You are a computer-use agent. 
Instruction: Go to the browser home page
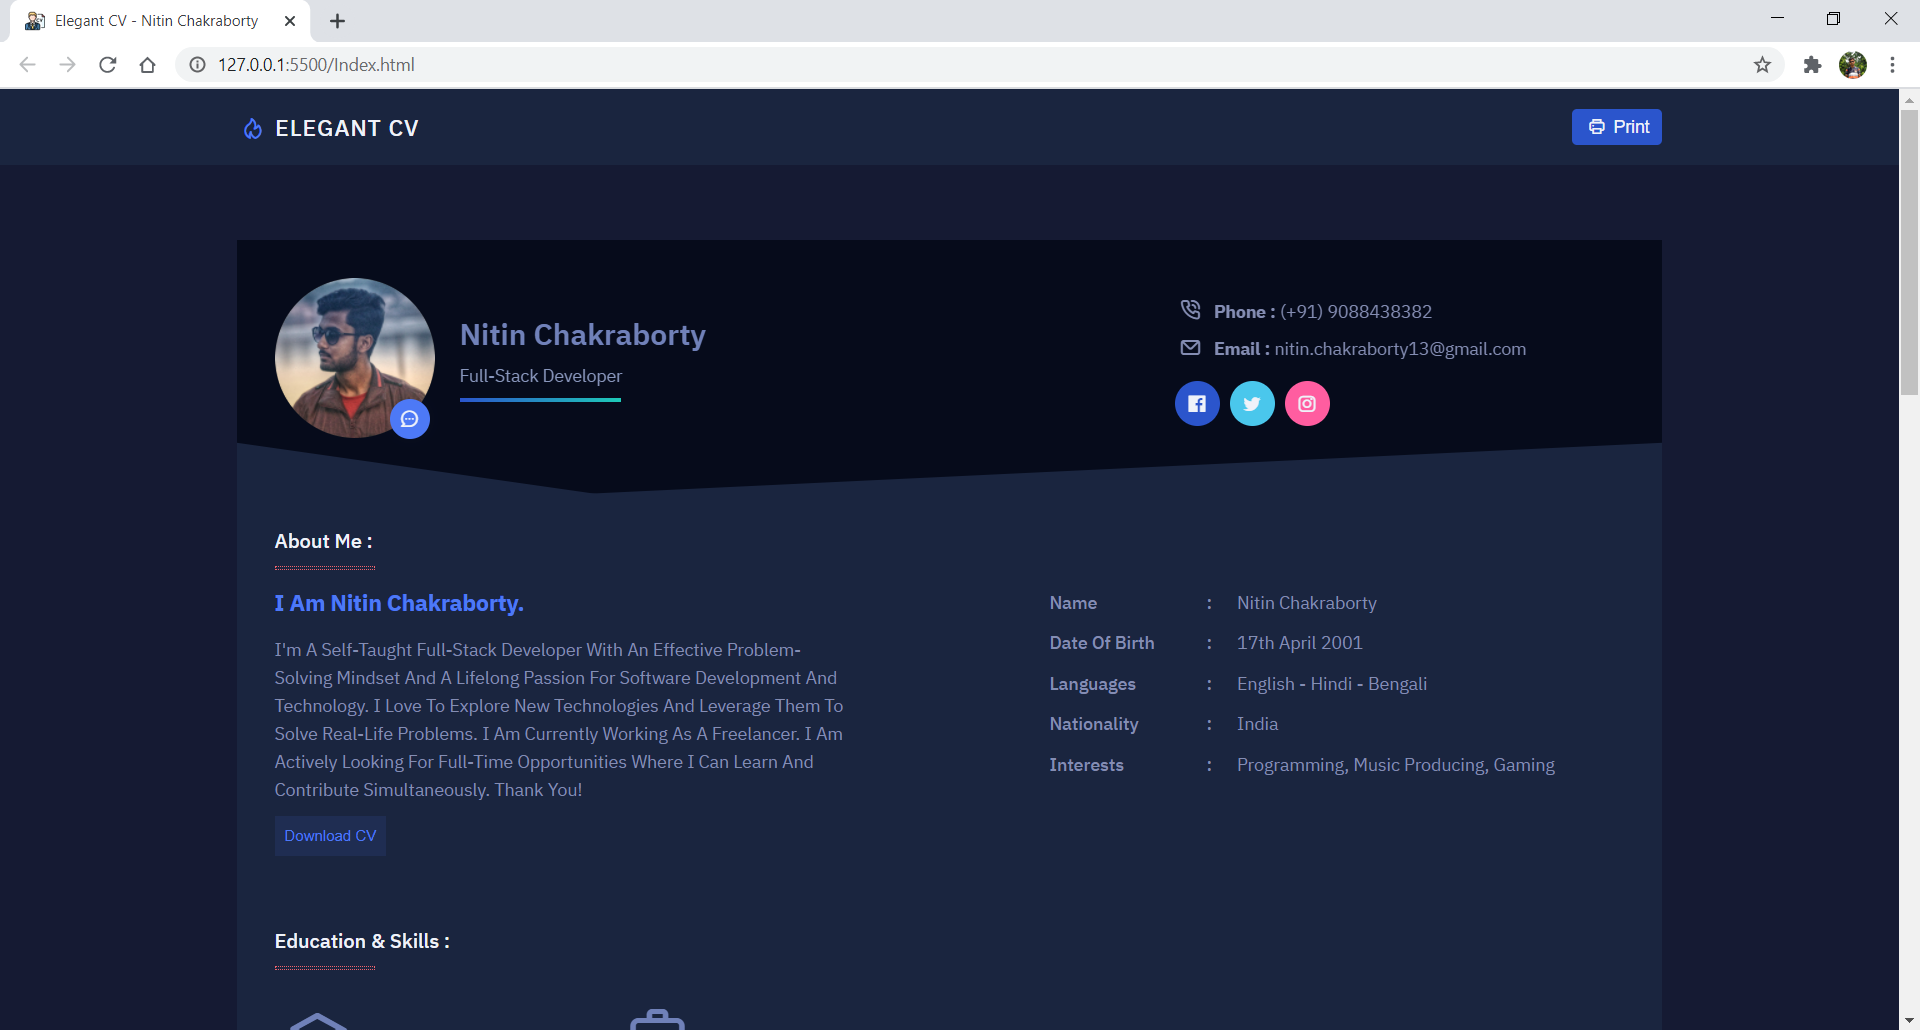[148, 64]
